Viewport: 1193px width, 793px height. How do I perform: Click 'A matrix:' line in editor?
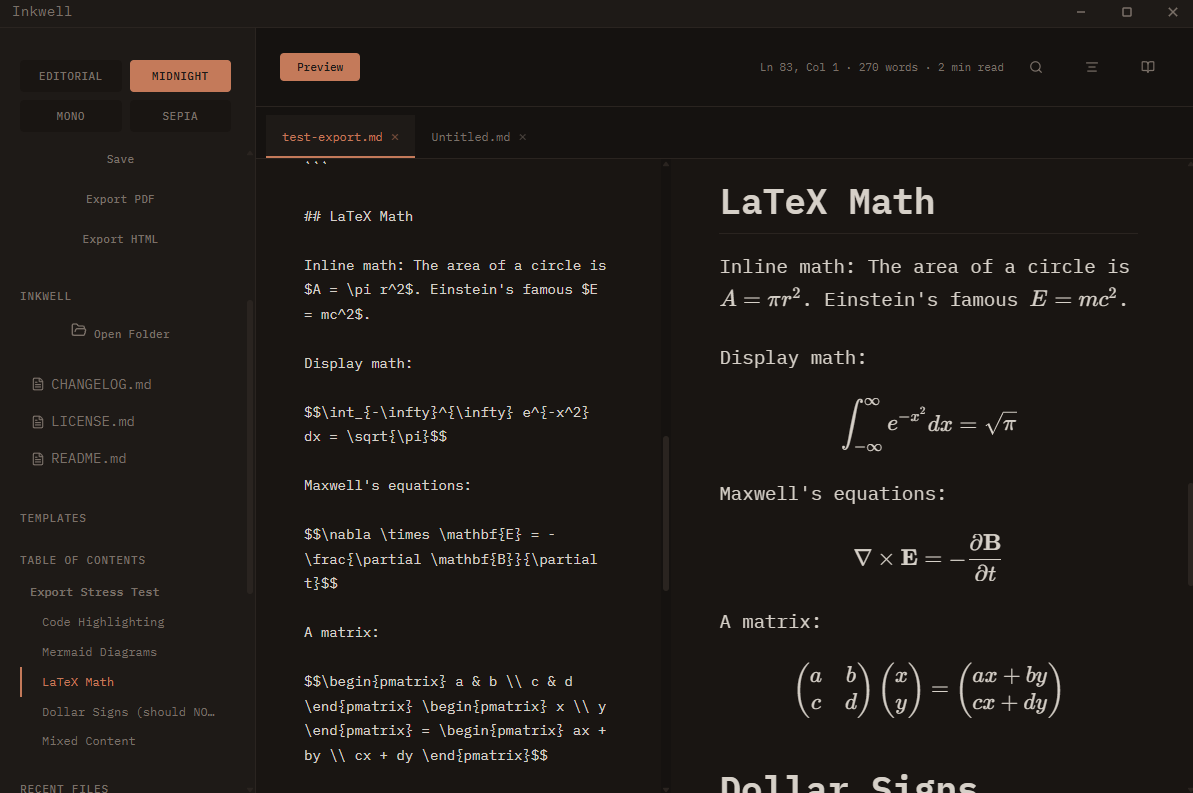point(342,632)
